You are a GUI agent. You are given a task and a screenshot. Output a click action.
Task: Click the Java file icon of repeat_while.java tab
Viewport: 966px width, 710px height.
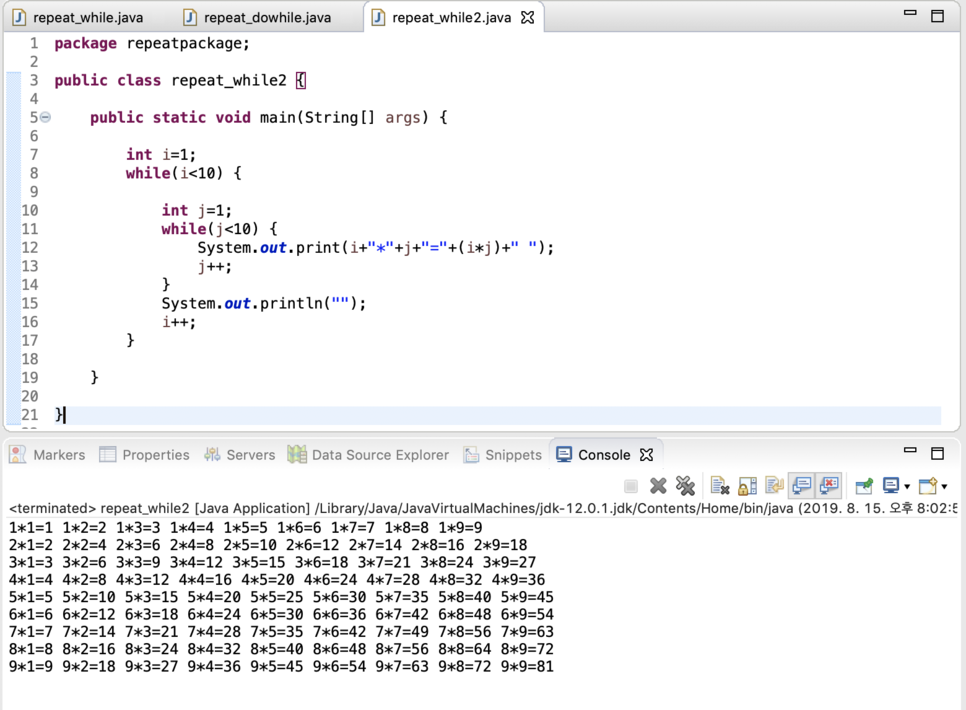point(20,18)
